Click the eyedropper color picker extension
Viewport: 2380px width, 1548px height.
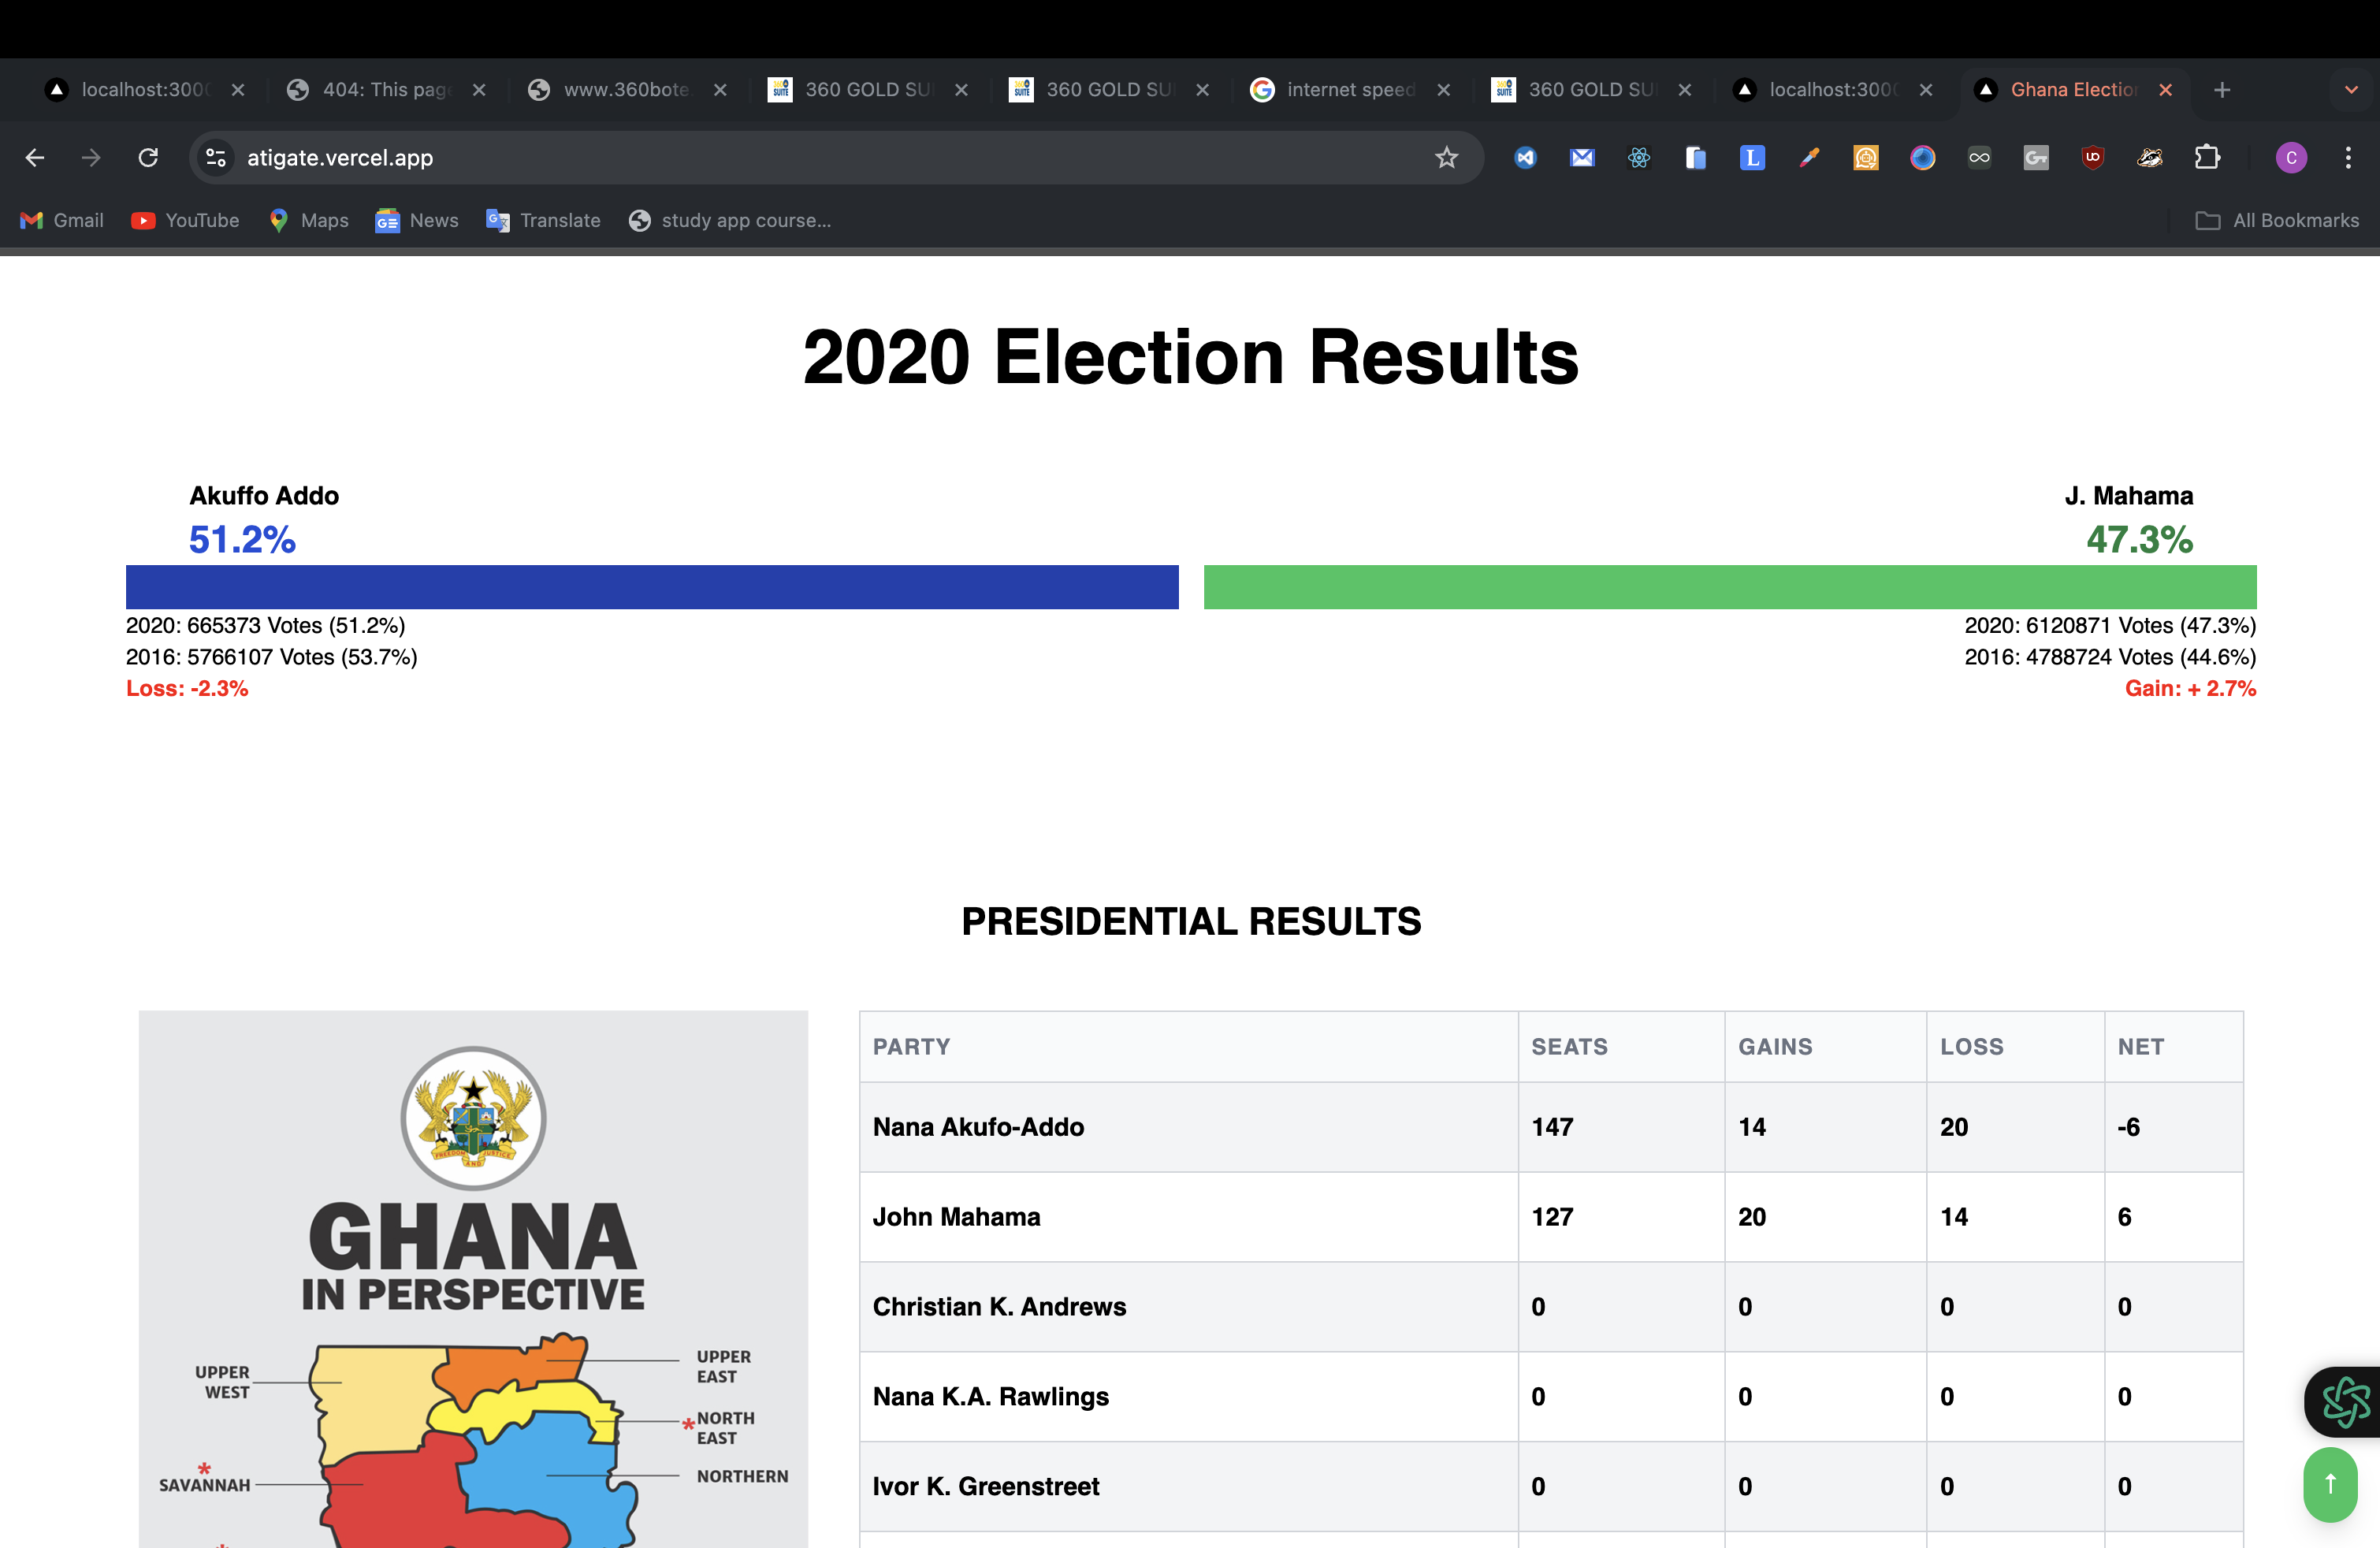[x=1808, y=158]
